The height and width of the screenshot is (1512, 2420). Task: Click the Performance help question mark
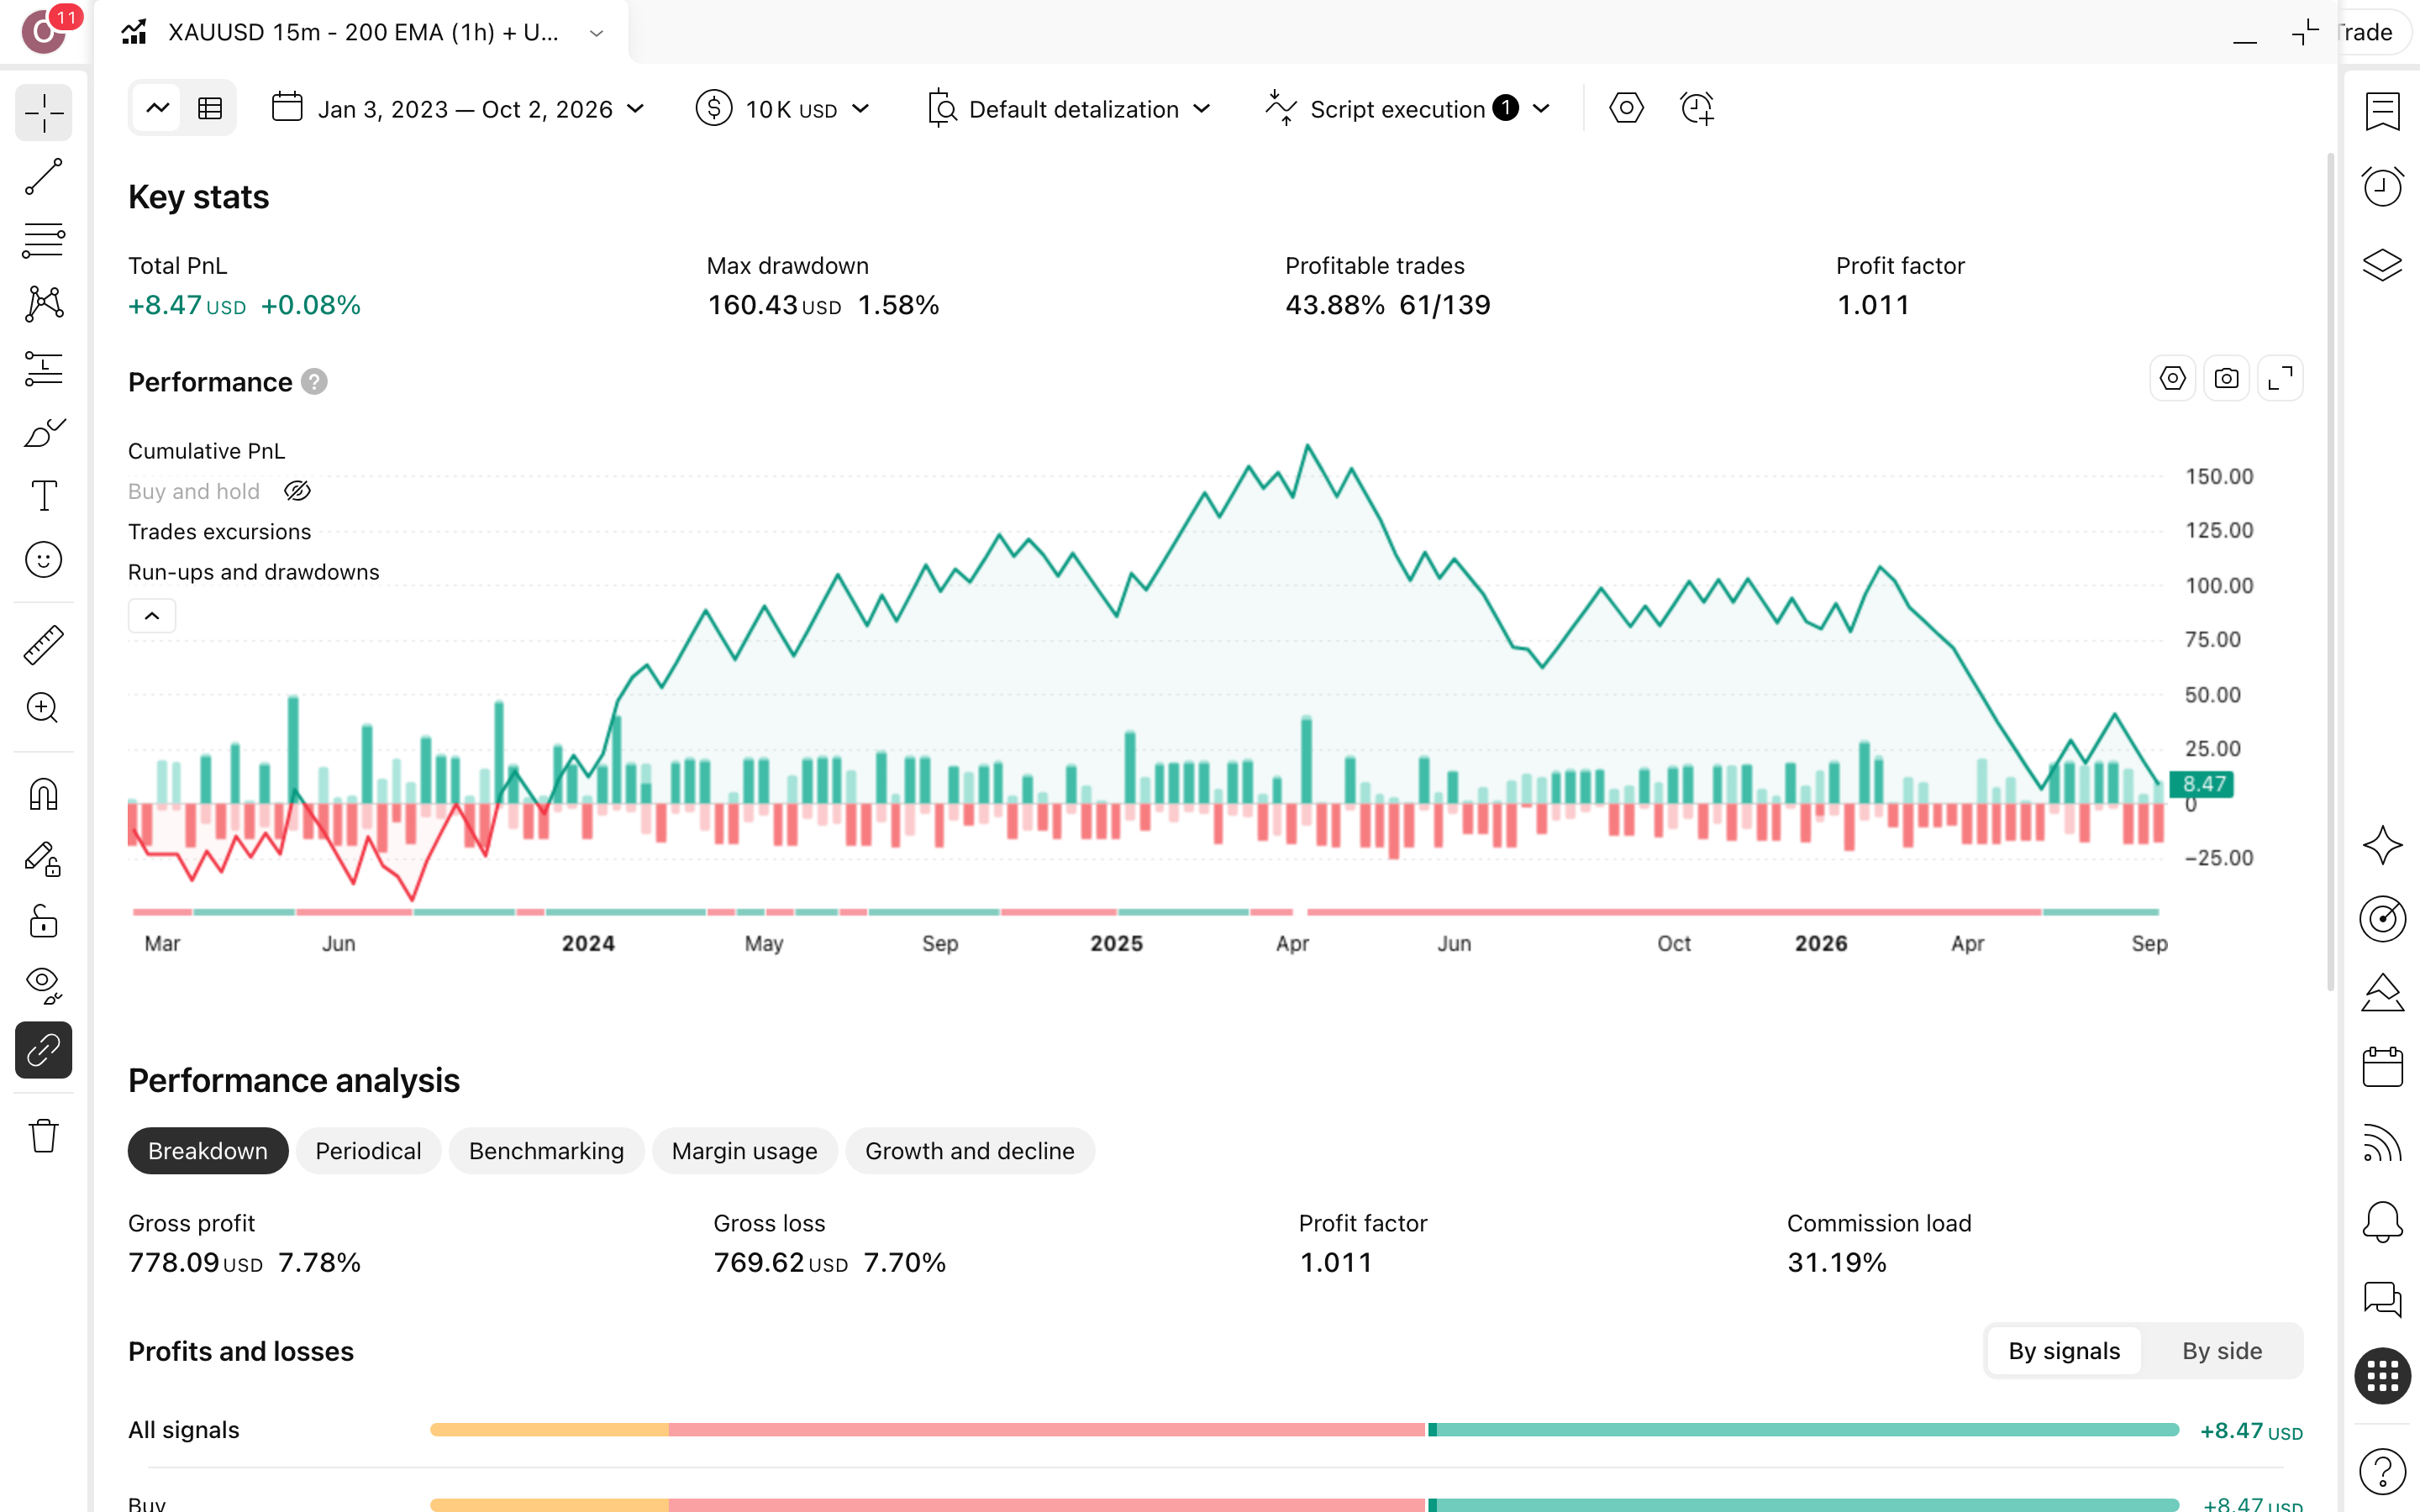[x=314, y=382]
